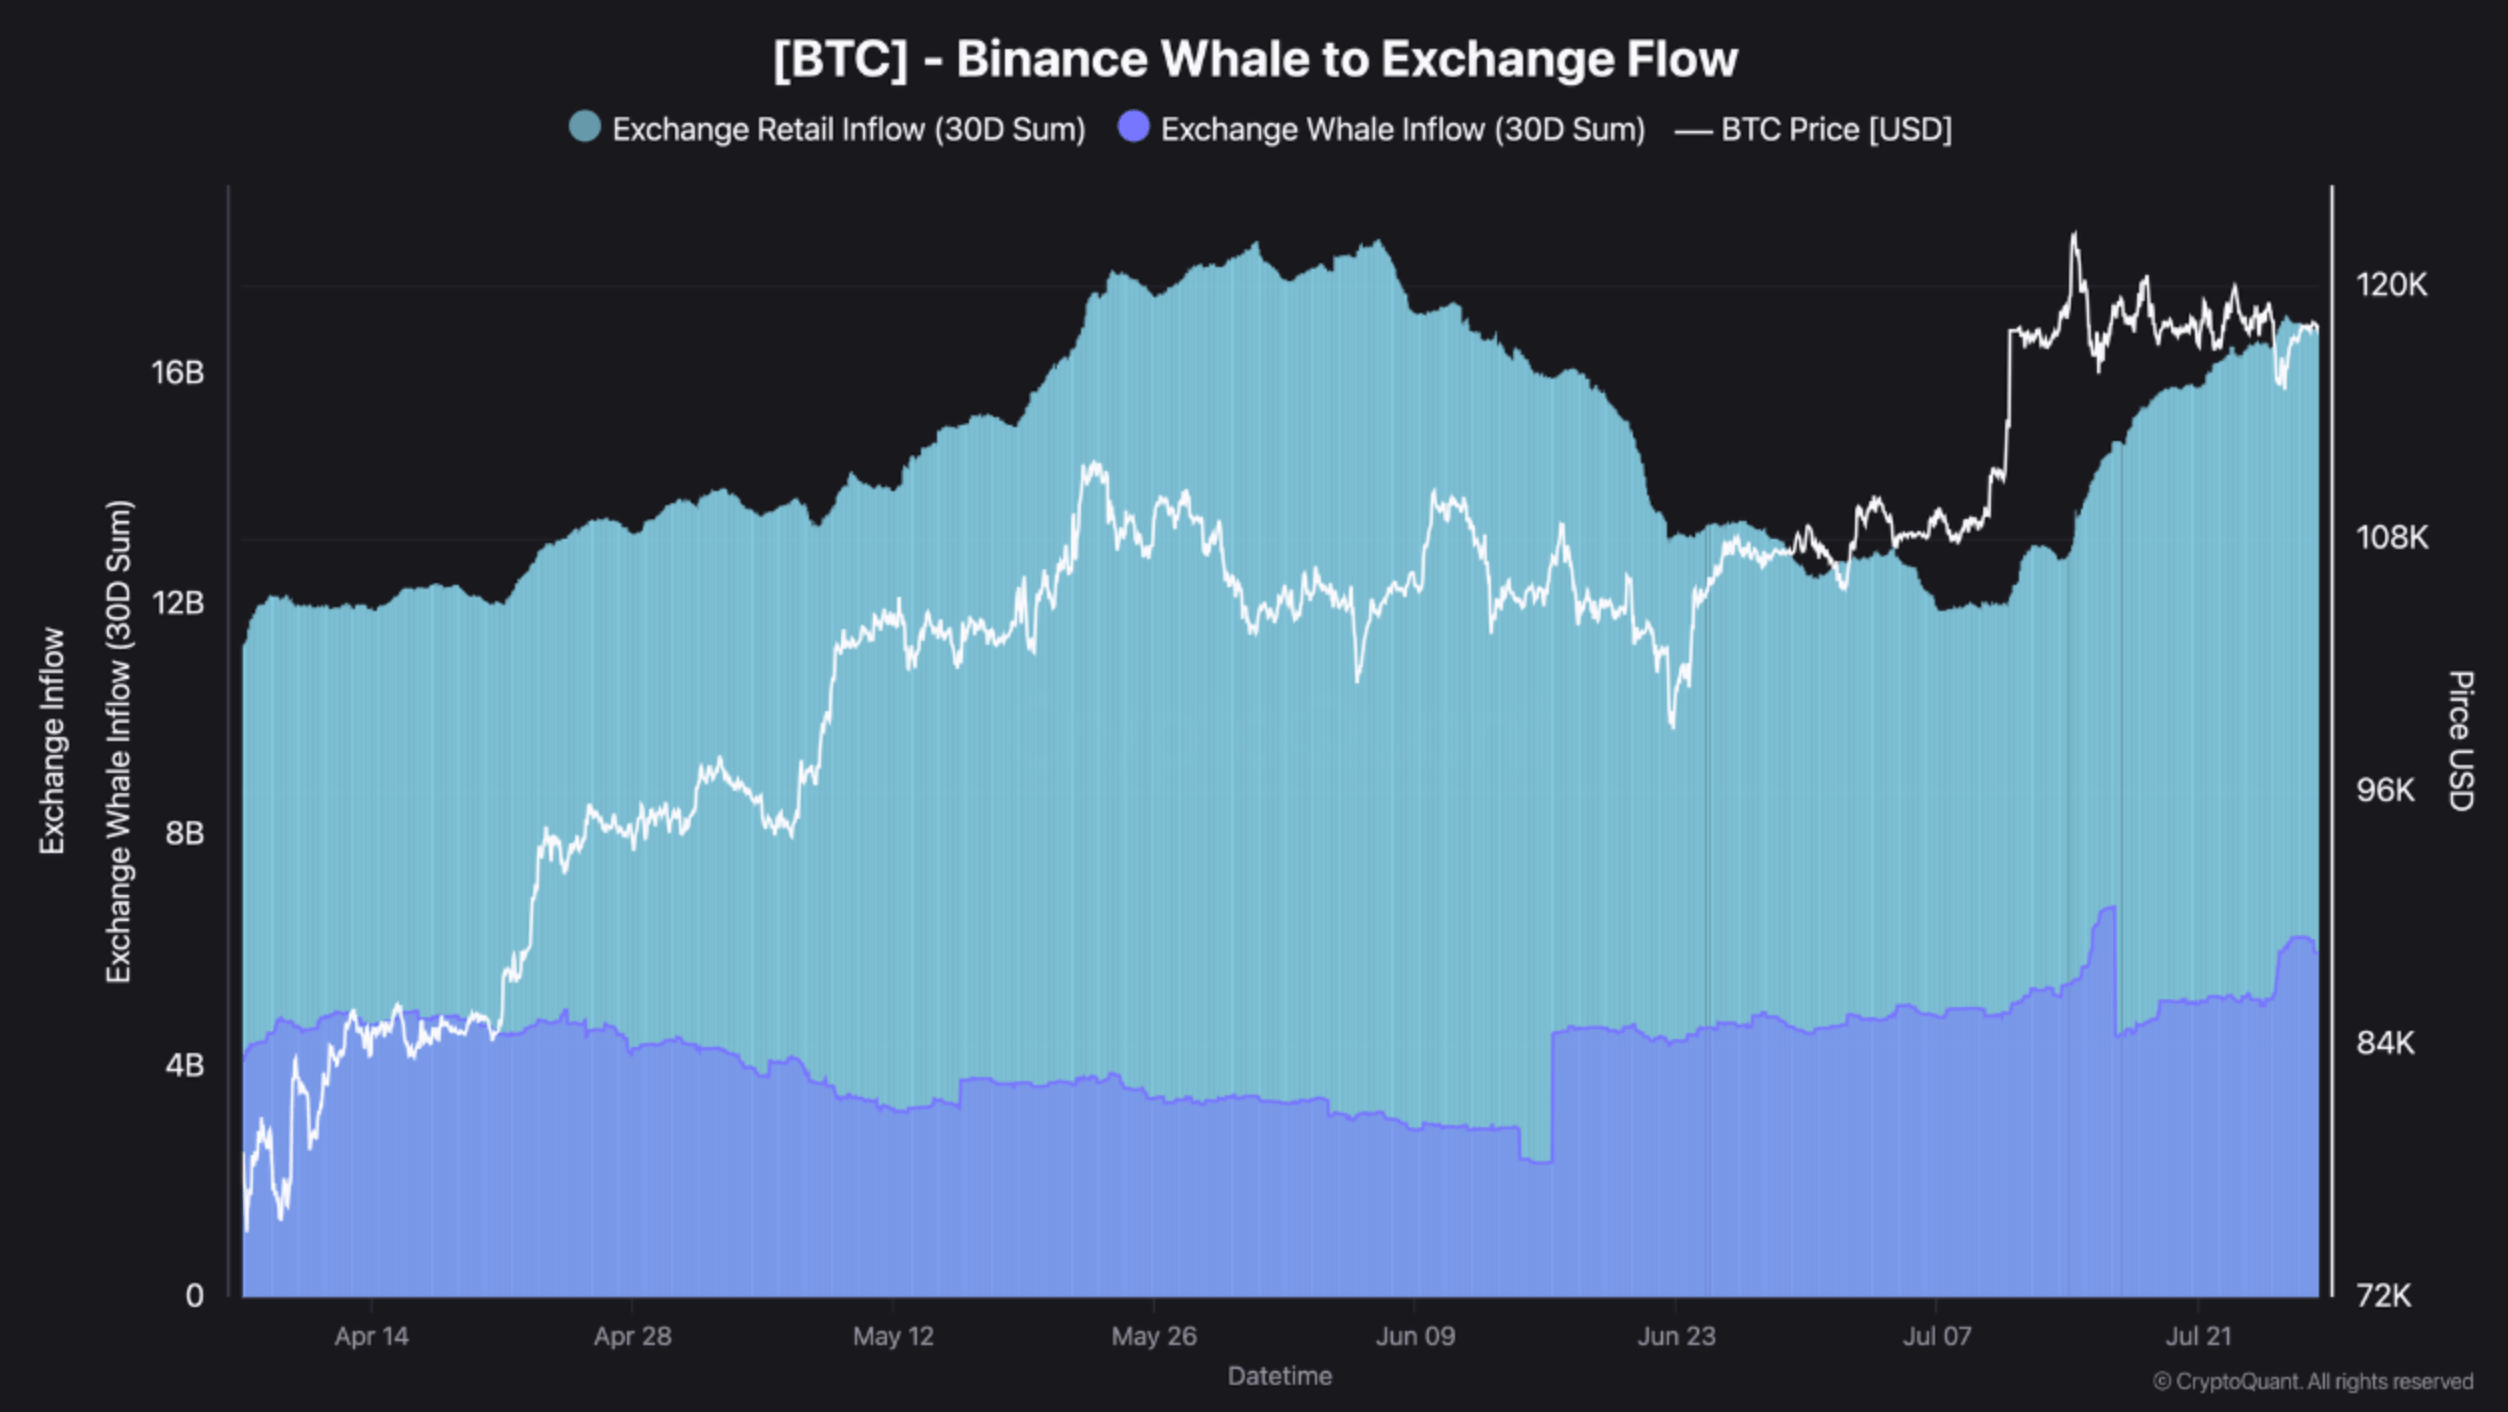Click the vertical Exchange Whale Inflow (30D Sum) axis title
Image resolution: width=2508 pixels, height=1412 pixels.
118,740
